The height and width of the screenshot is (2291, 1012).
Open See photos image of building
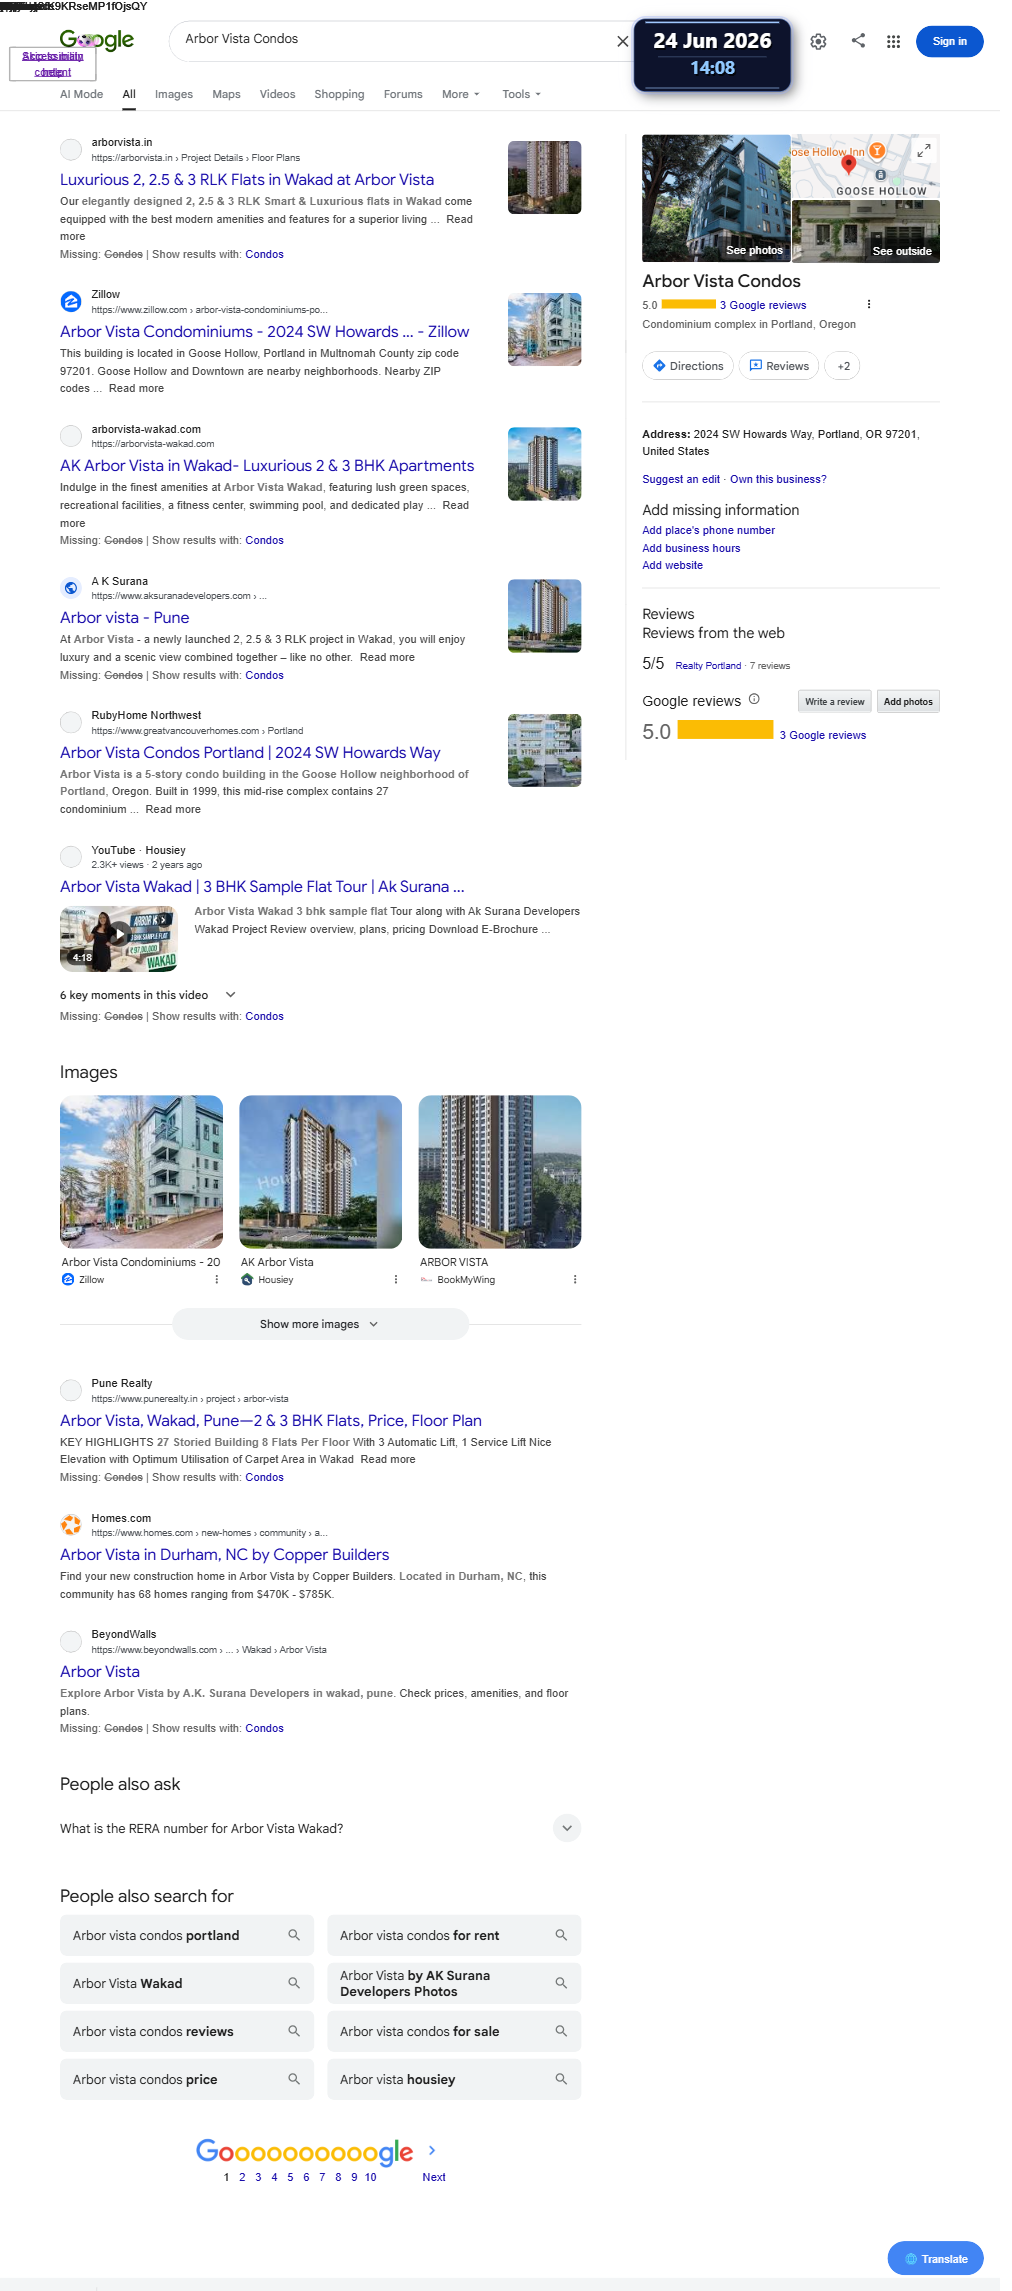[716, 198]
